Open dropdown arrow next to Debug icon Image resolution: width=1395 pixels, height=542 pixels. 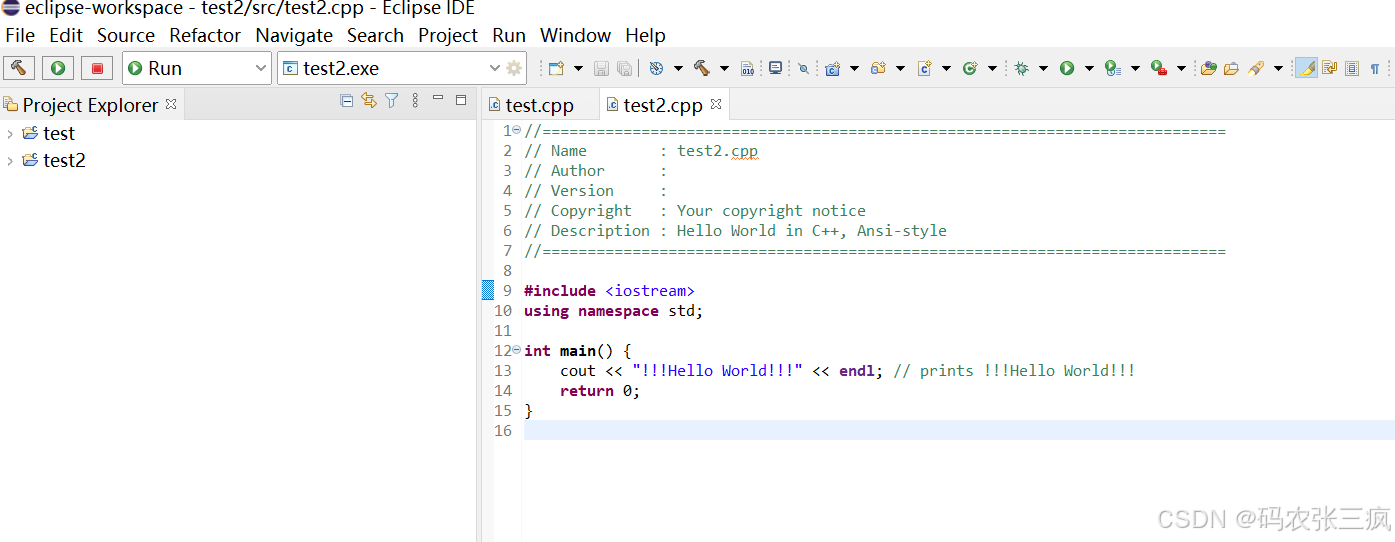(1043, 68)
